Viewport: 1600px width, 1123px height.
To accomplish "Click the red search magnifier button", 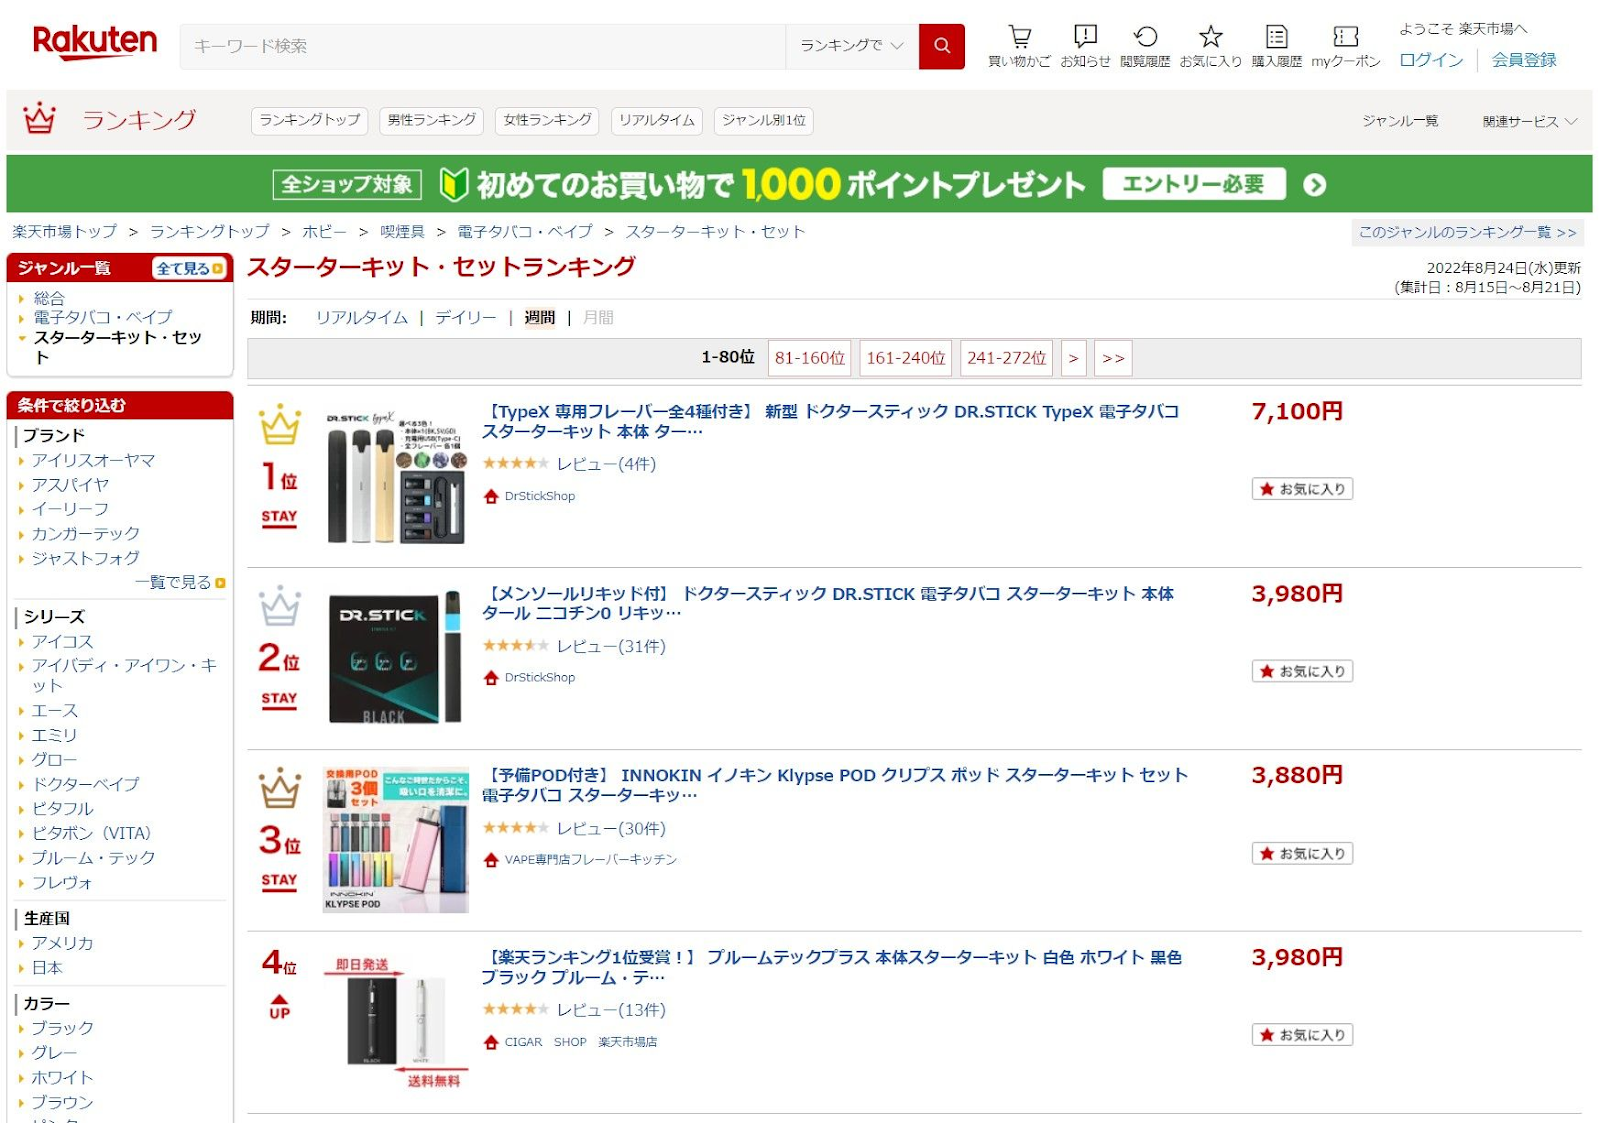I will click(x=941, y=46).
